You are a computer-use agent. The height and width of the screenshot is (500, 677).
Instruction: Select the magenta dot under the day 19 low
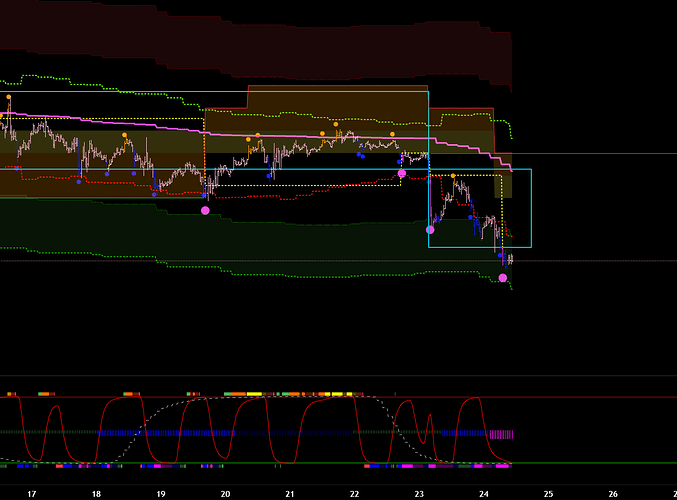tap(206, 210)
